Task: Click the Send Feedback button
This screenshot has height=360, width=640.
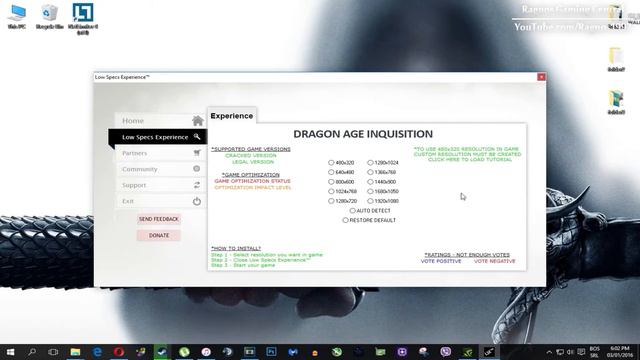Action: (x=159, y=219)
